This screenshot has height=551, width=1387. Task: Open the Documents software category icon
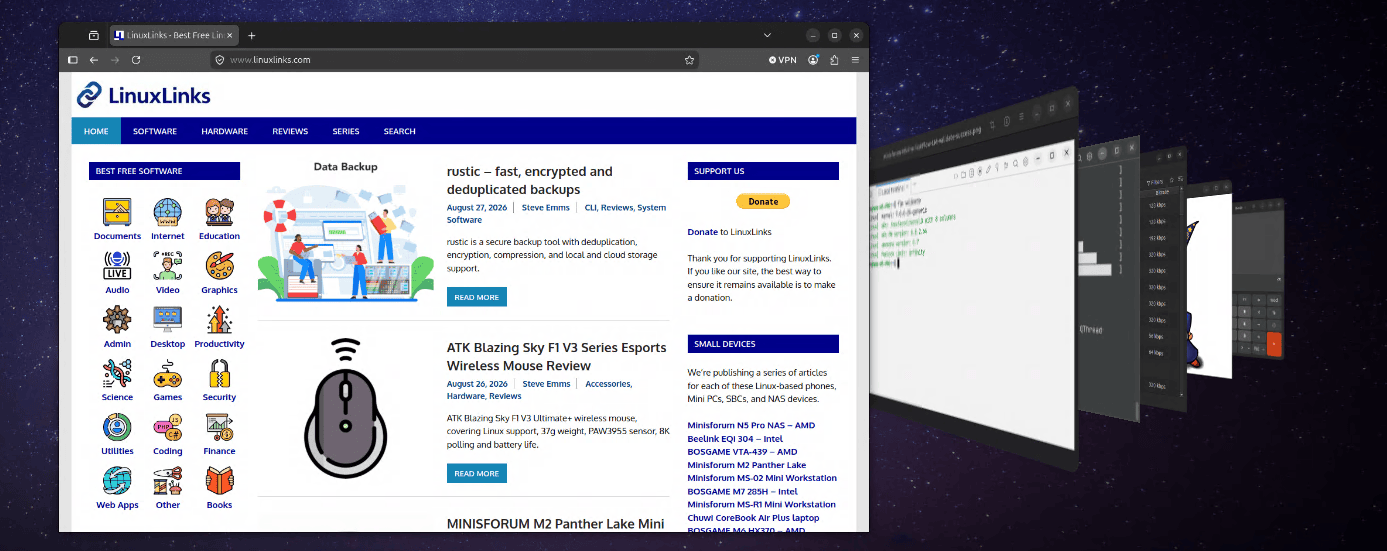tap(117, 212)
